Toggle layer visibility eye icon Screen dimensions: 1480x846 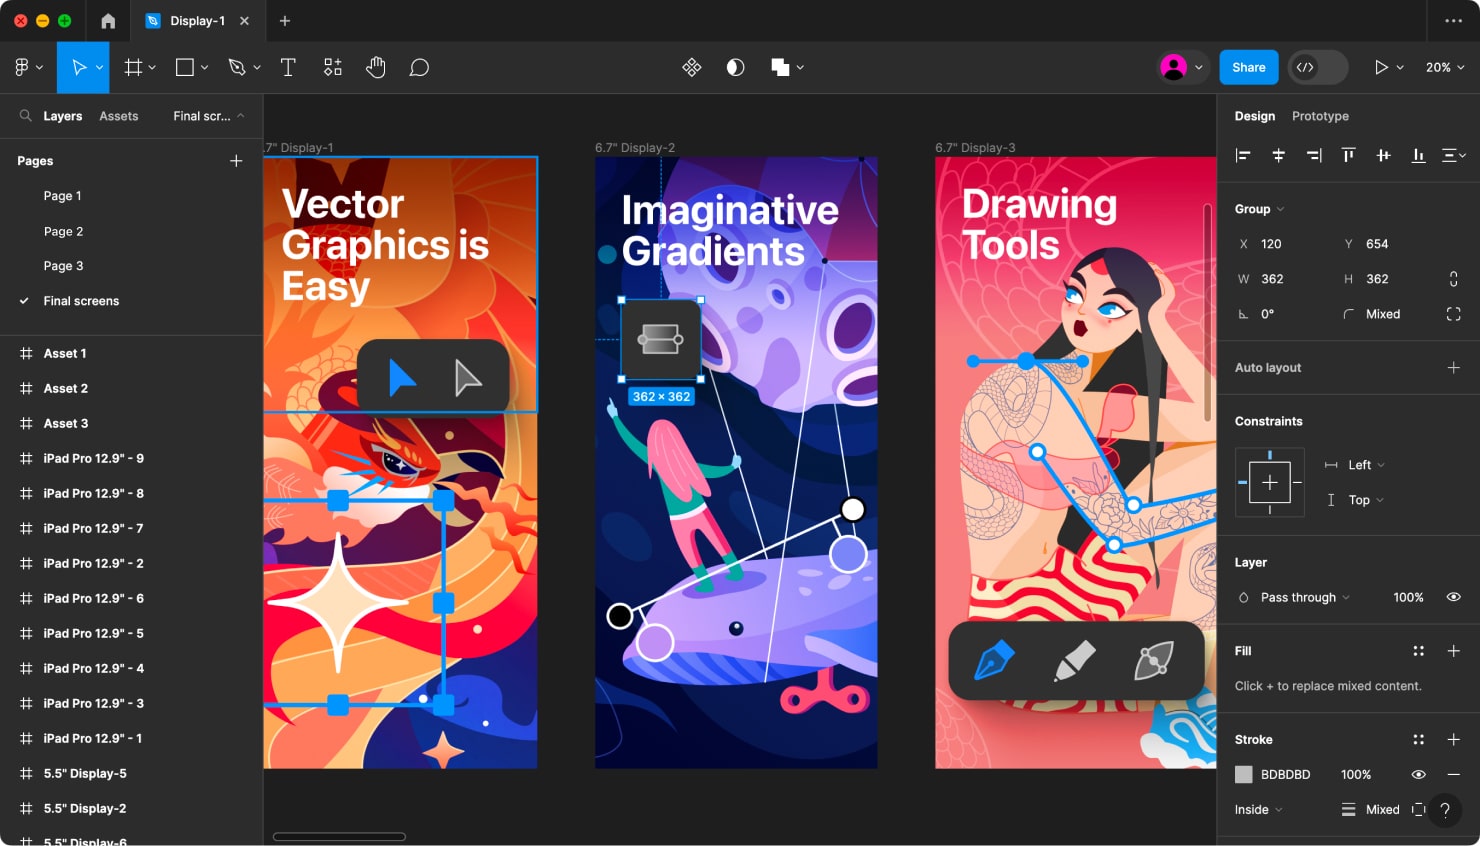[x=1453, y=597]
